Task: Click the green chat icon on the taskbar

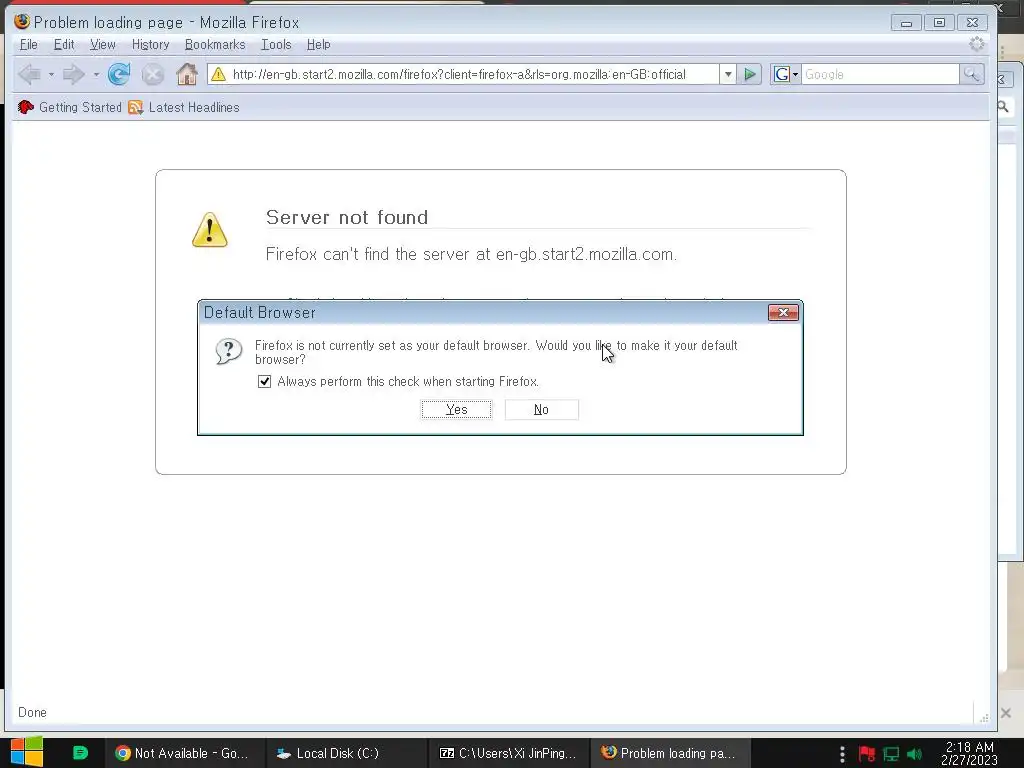Action: tap(80, 753)
